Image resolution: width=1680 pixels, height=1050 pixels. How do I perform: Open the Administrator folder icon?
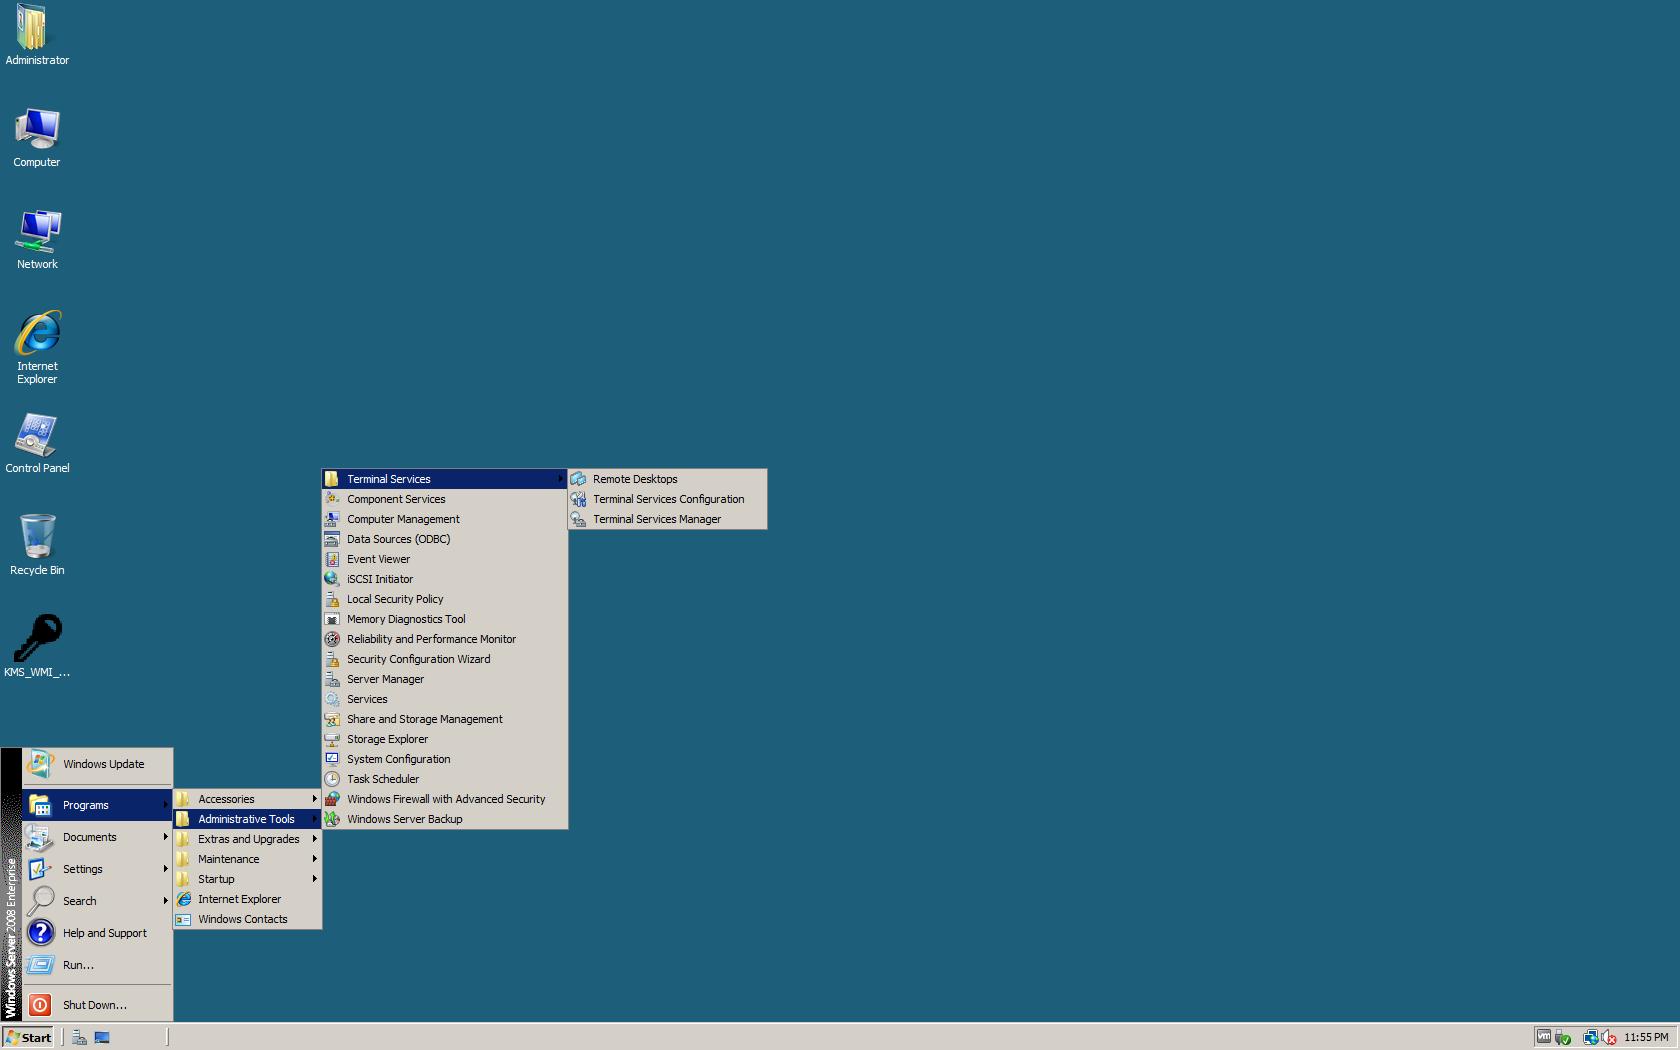(x=37, y=28)
